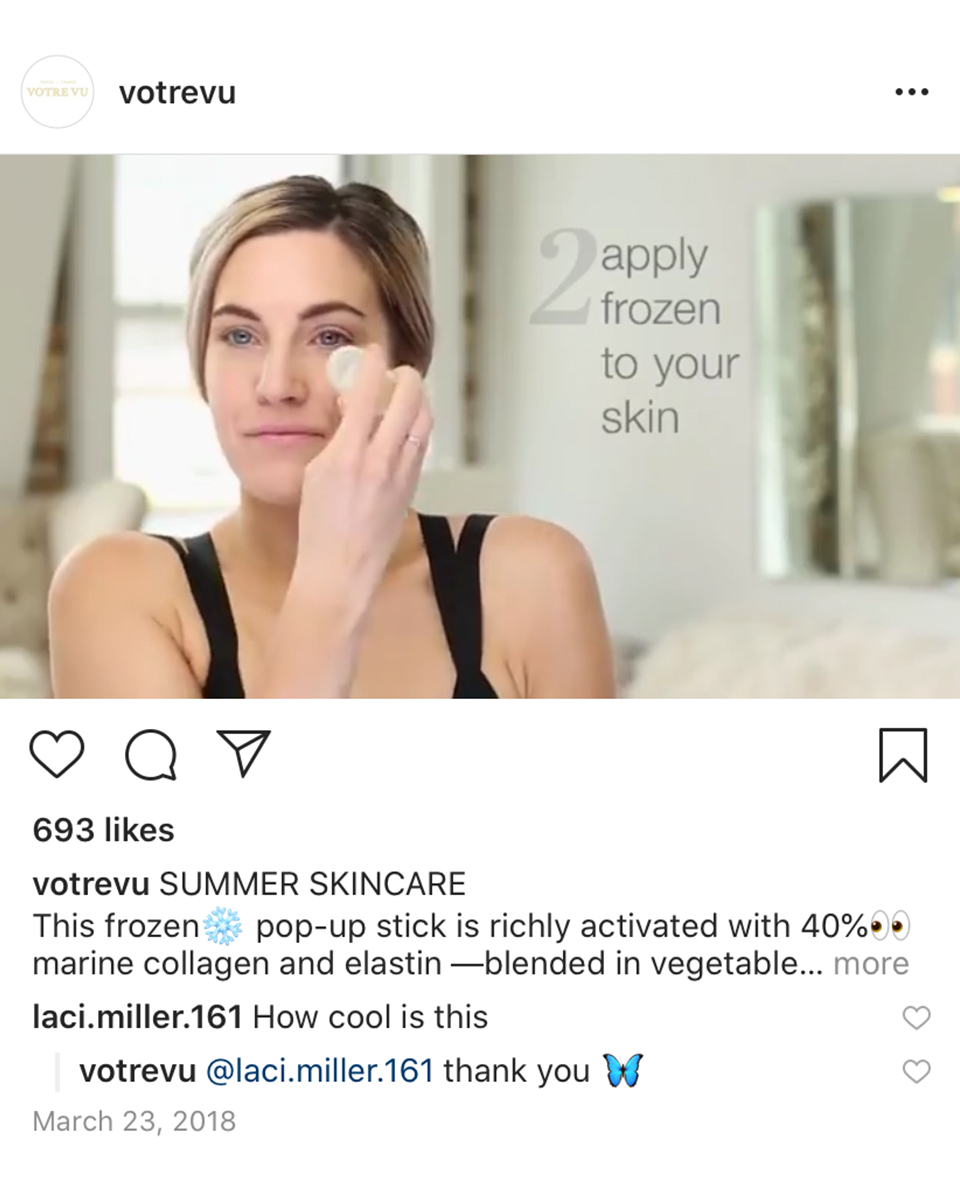Tap the votrevu name in the reply

137,1071
